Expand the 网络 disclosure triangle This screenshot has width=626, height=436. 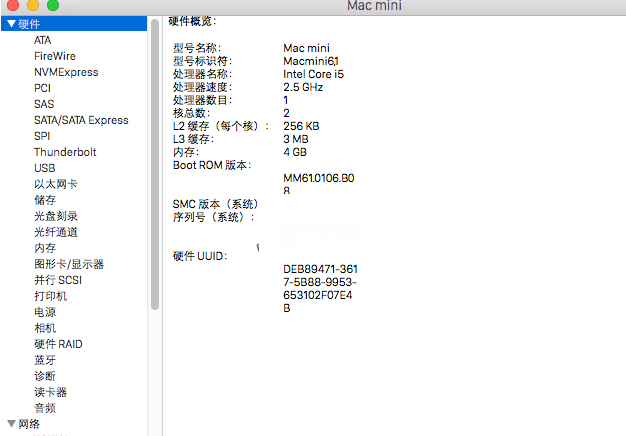(10, 424)
